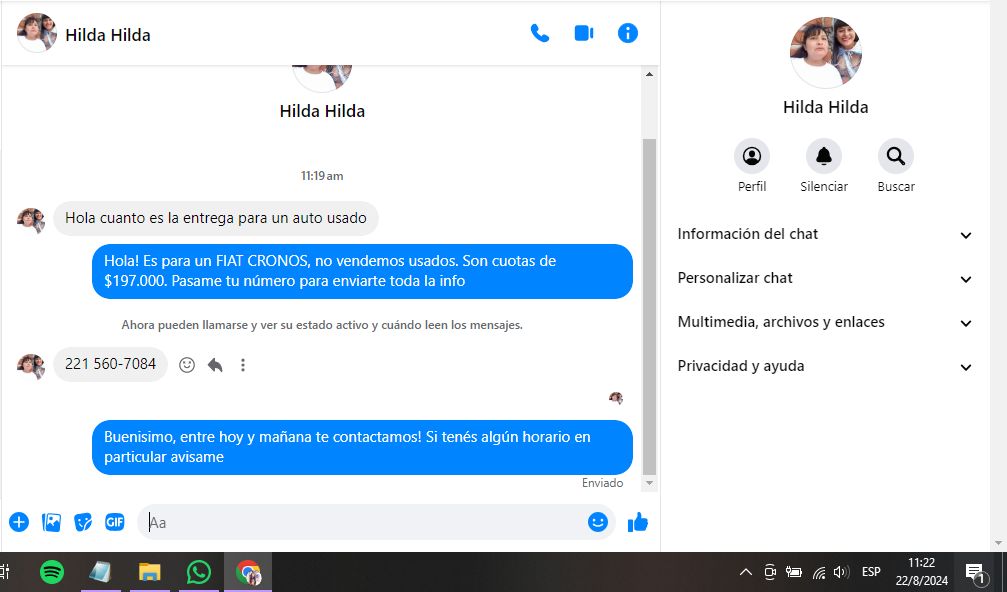Image resolution: width=1007 pixels, height=592 pixels.
Task: Click Hilda Hilda name in chat header
Action: coord(108,35)
